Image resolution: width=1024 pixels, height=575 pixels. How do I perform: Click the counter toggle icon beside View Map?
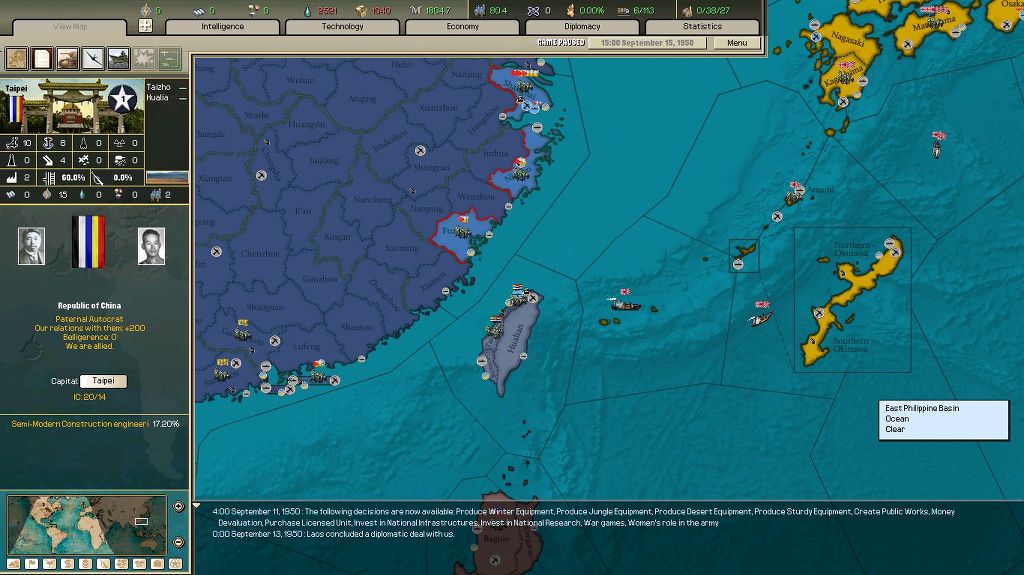coord(146,26)
